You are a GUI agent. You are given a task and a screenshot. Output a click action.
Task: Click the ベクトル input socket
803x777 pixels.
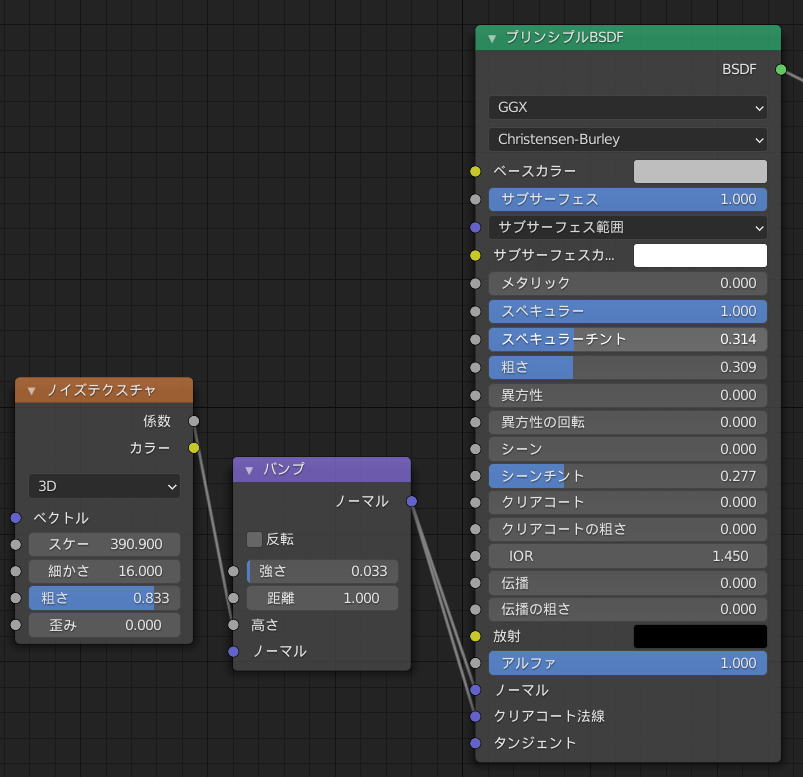(16, 518)
